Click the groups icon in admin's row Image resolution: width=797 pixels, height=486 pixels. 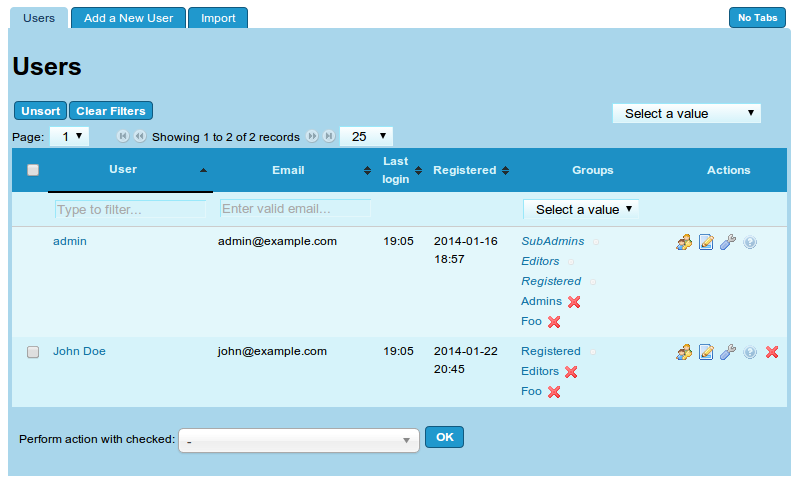click(684, 242)
